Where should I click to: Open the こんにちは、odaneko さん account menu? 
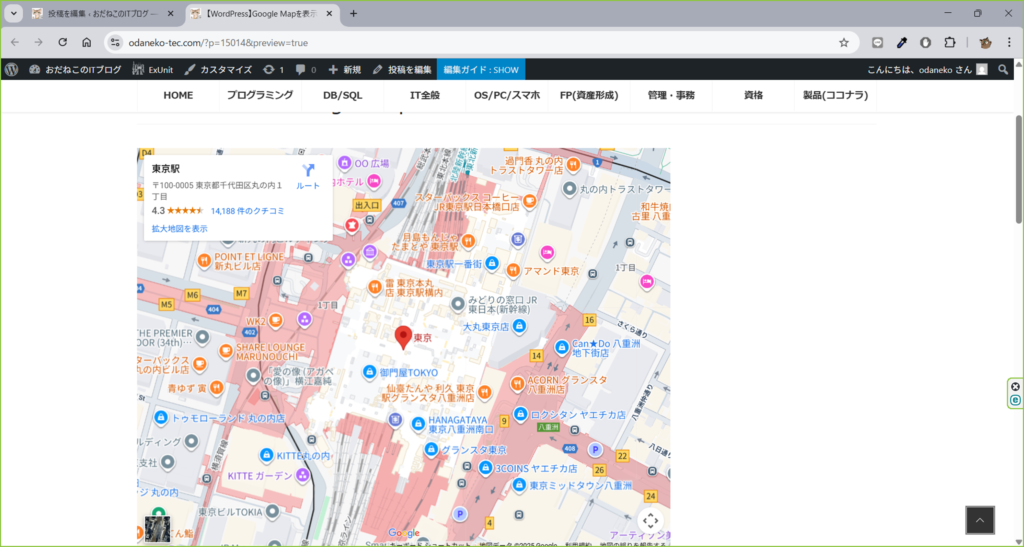pos(918,70)
